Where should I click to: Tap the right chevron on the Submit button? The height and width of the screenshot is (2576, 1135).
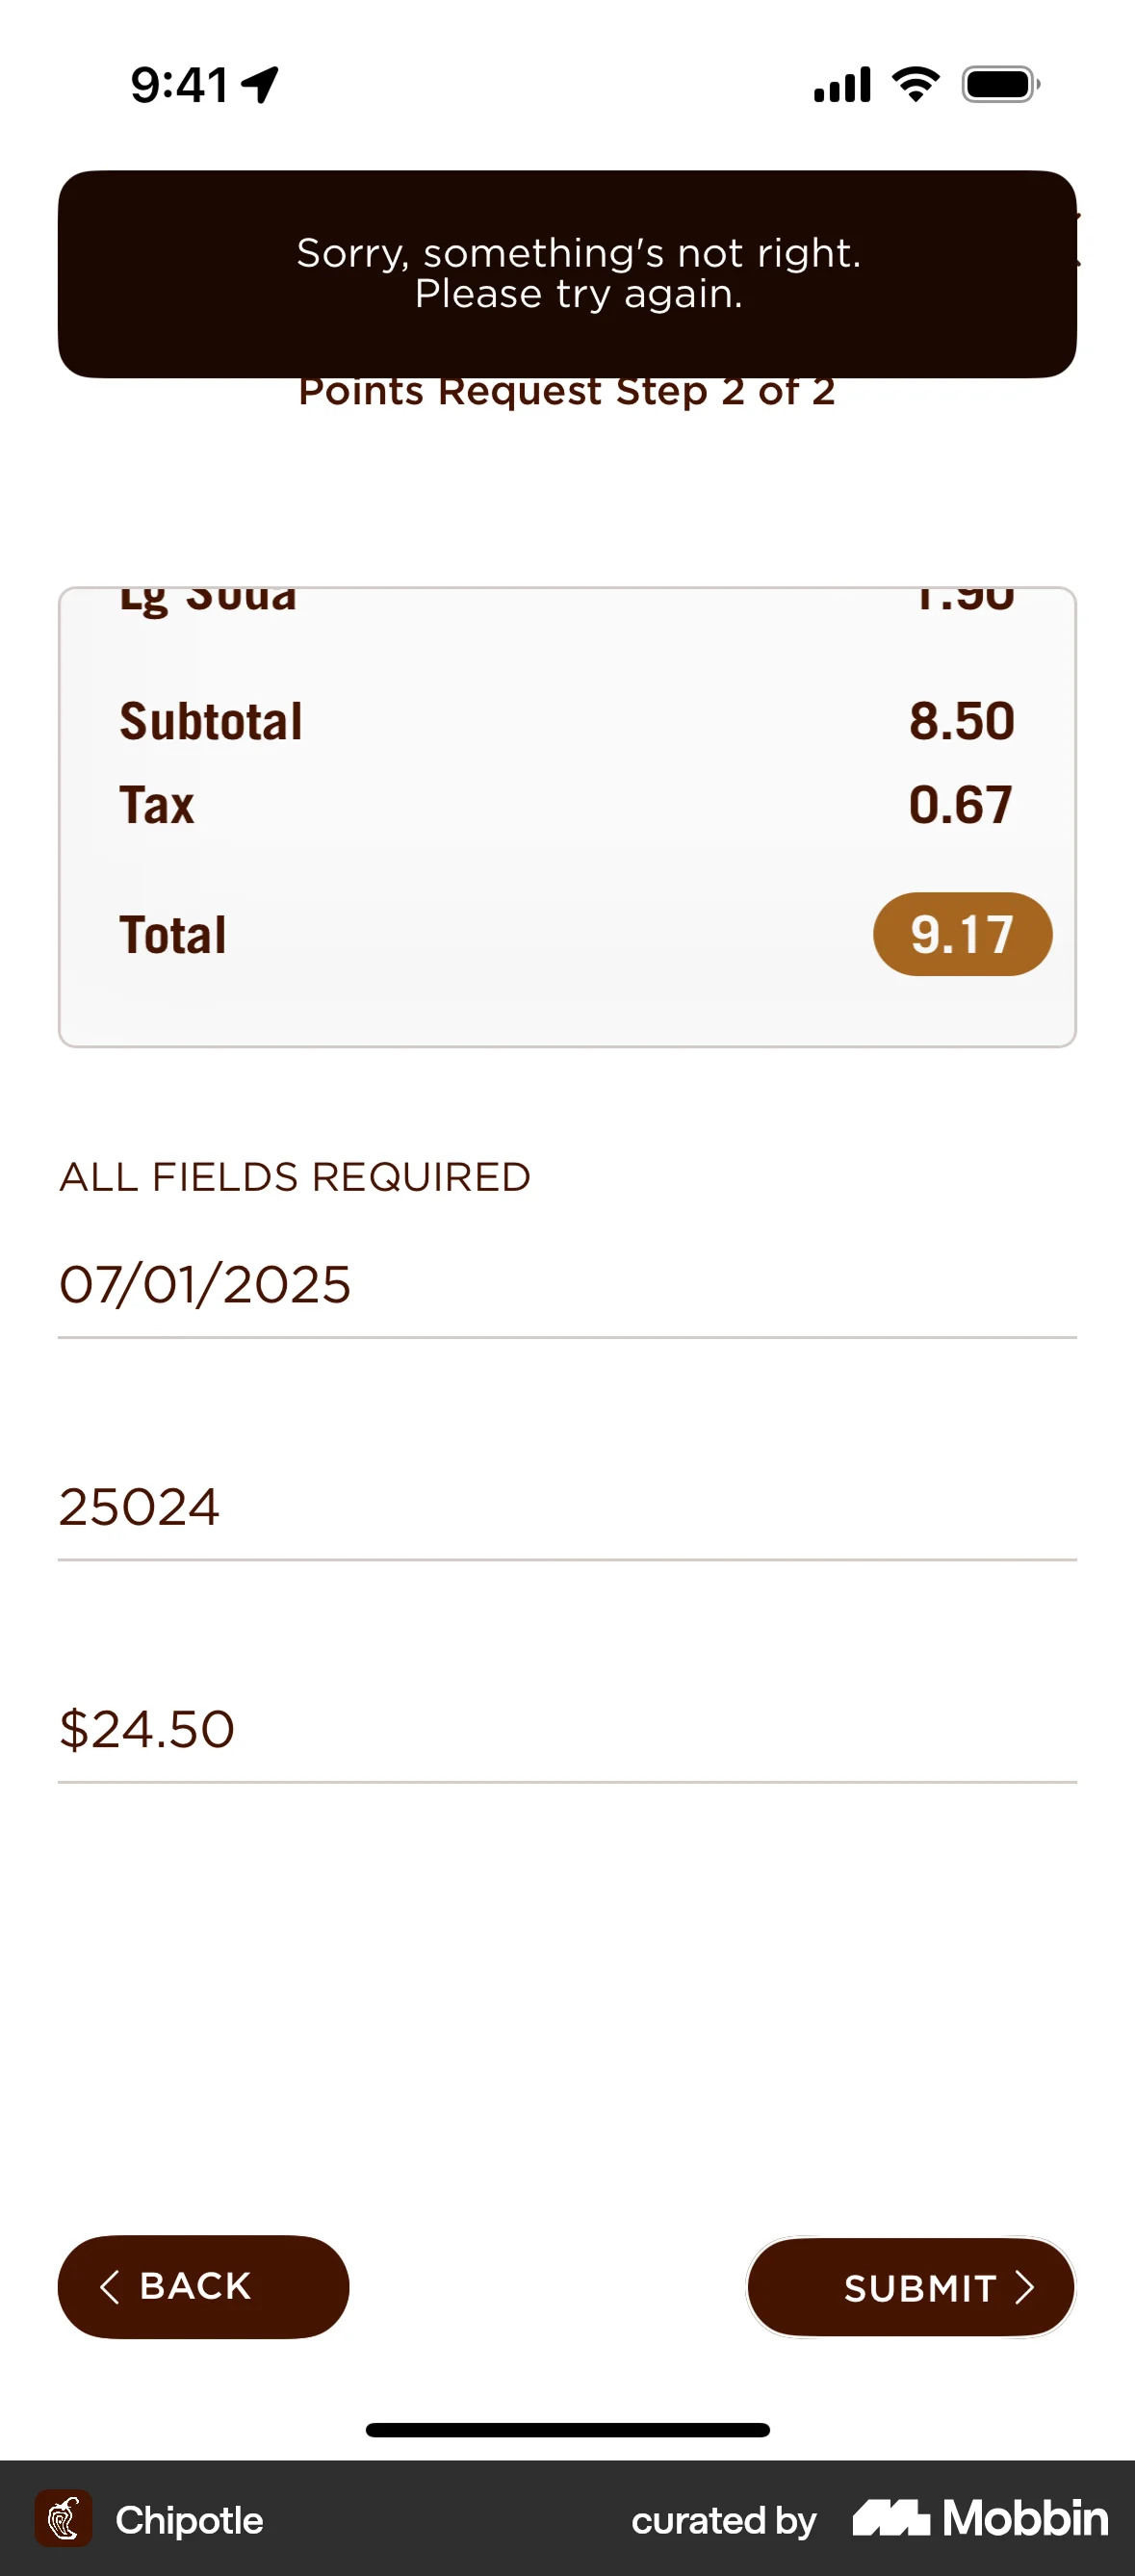(1024, 2287)
